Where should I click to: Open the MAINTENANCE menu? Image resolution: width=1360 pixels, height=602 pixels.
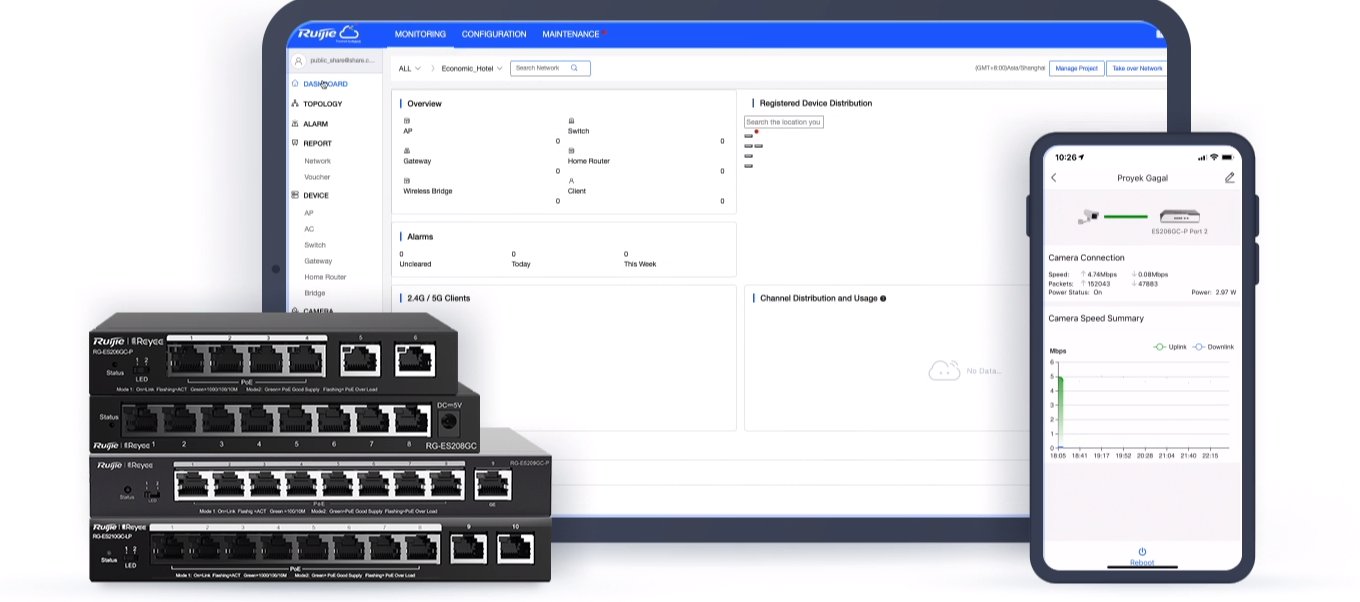point(571,34)
